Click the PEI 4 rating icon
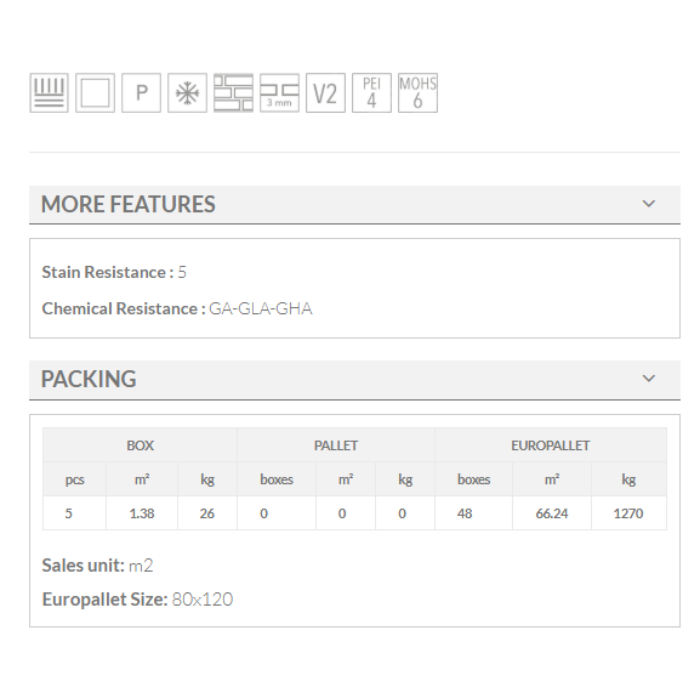The width and height of the screenshot is (700, 700). pyautogui.click(x=371, y=94)
